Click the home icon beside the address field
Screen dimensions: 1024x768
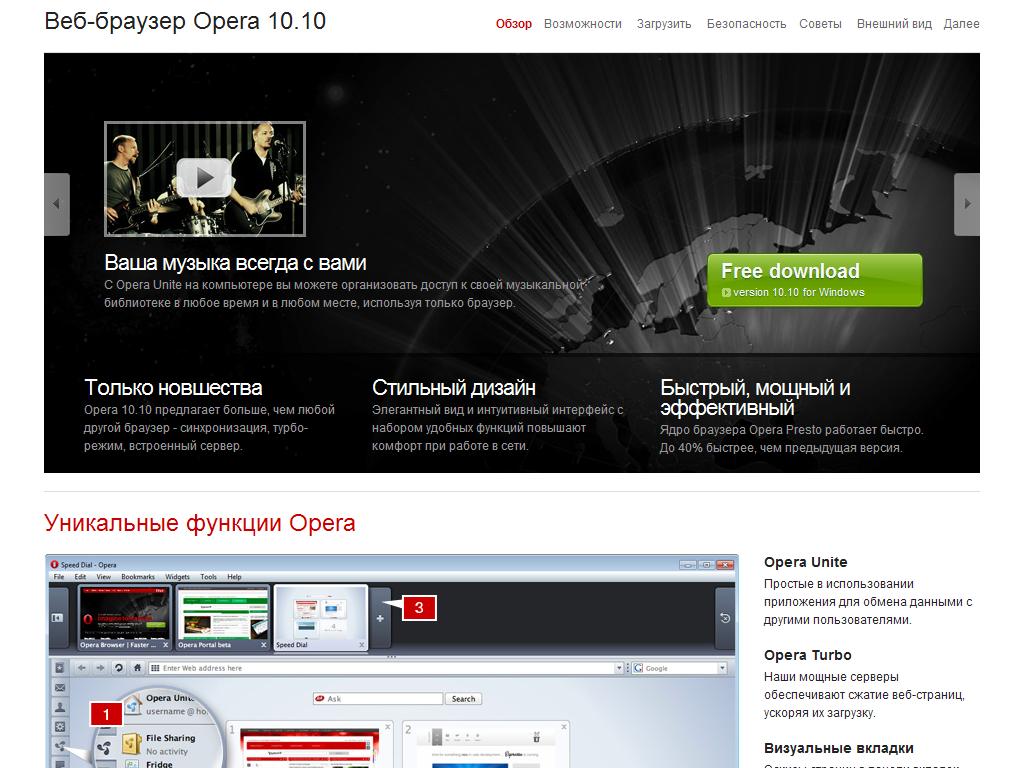[x=137, y=668]
